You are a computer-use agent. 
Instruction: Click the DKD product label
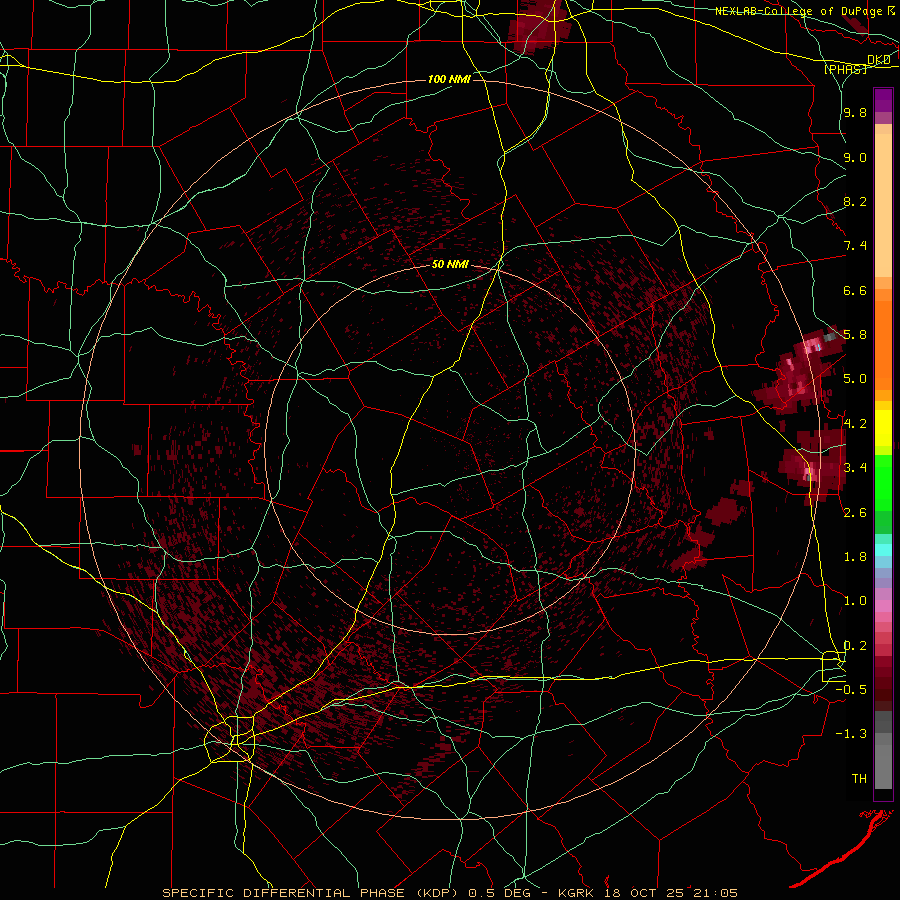pyautogui.click(x=878, y=59)
